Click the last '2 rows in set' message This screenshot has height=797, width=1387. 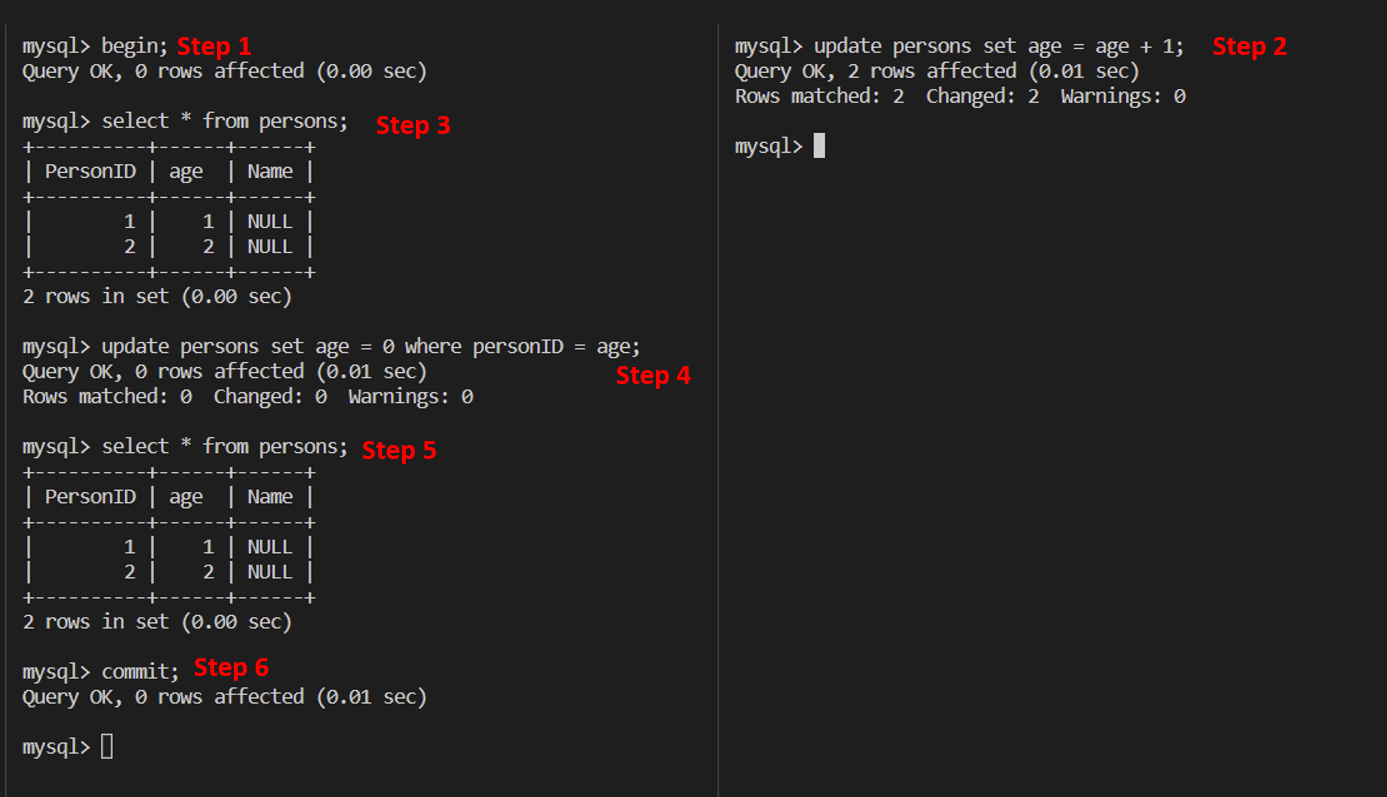tap(157, 621)
